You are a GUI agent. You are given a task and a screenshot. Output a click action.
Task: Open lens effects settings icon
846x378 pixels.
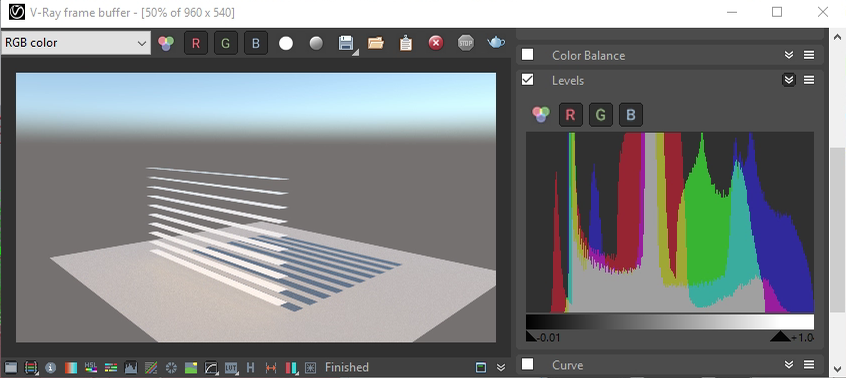pyautogui.click(x=310, y=368)
